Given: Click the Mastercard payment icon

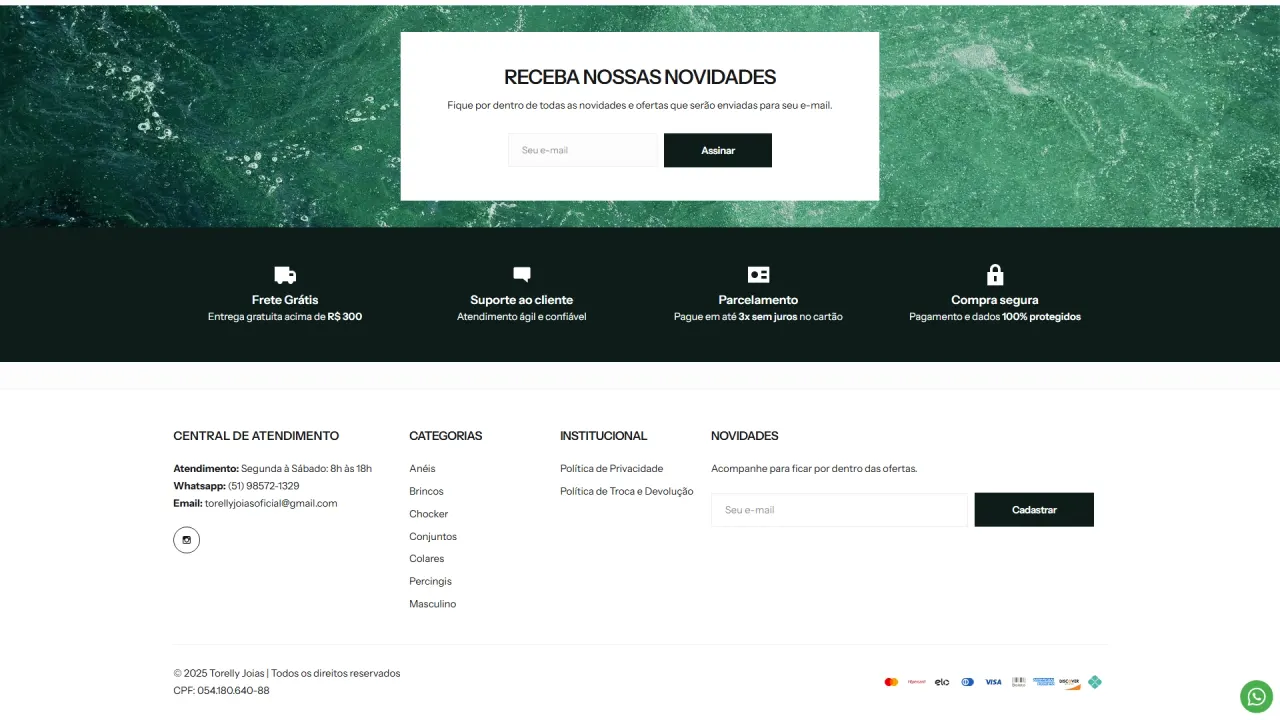Looking at the screenshot, I should coord(891,682).
